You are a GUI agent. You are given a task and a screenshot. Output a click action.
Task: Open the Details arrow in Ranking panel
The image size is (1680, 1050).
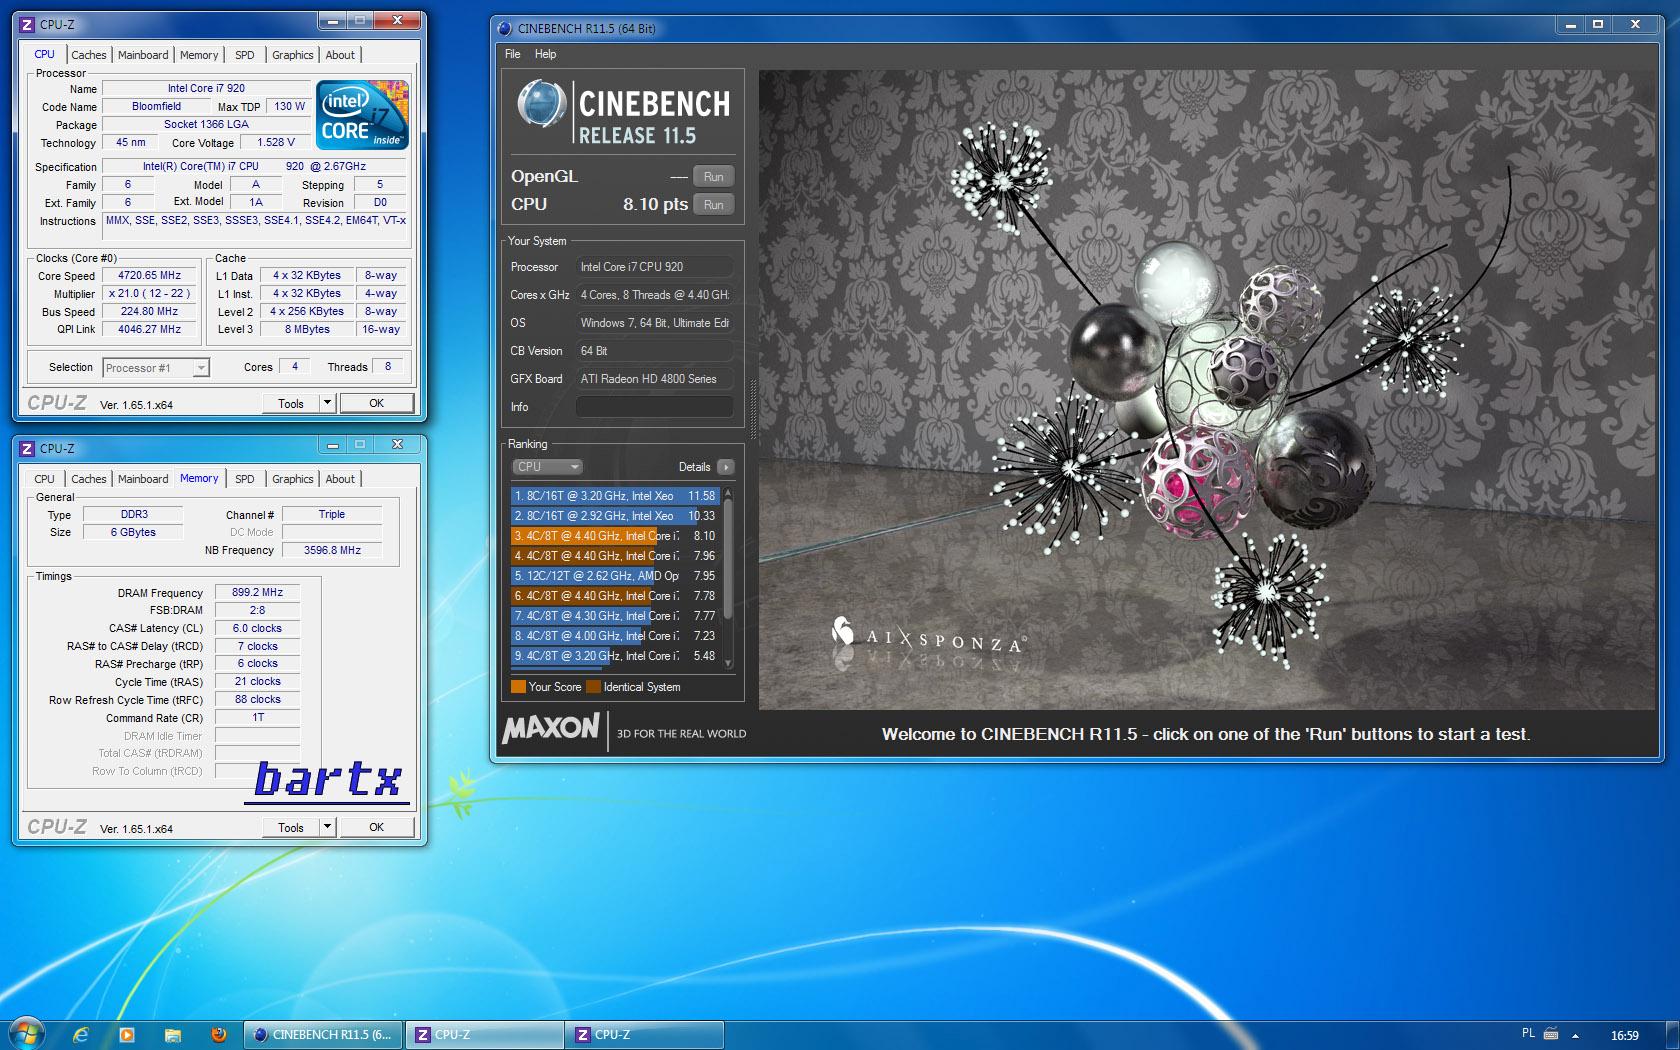[x=726, y=467]
